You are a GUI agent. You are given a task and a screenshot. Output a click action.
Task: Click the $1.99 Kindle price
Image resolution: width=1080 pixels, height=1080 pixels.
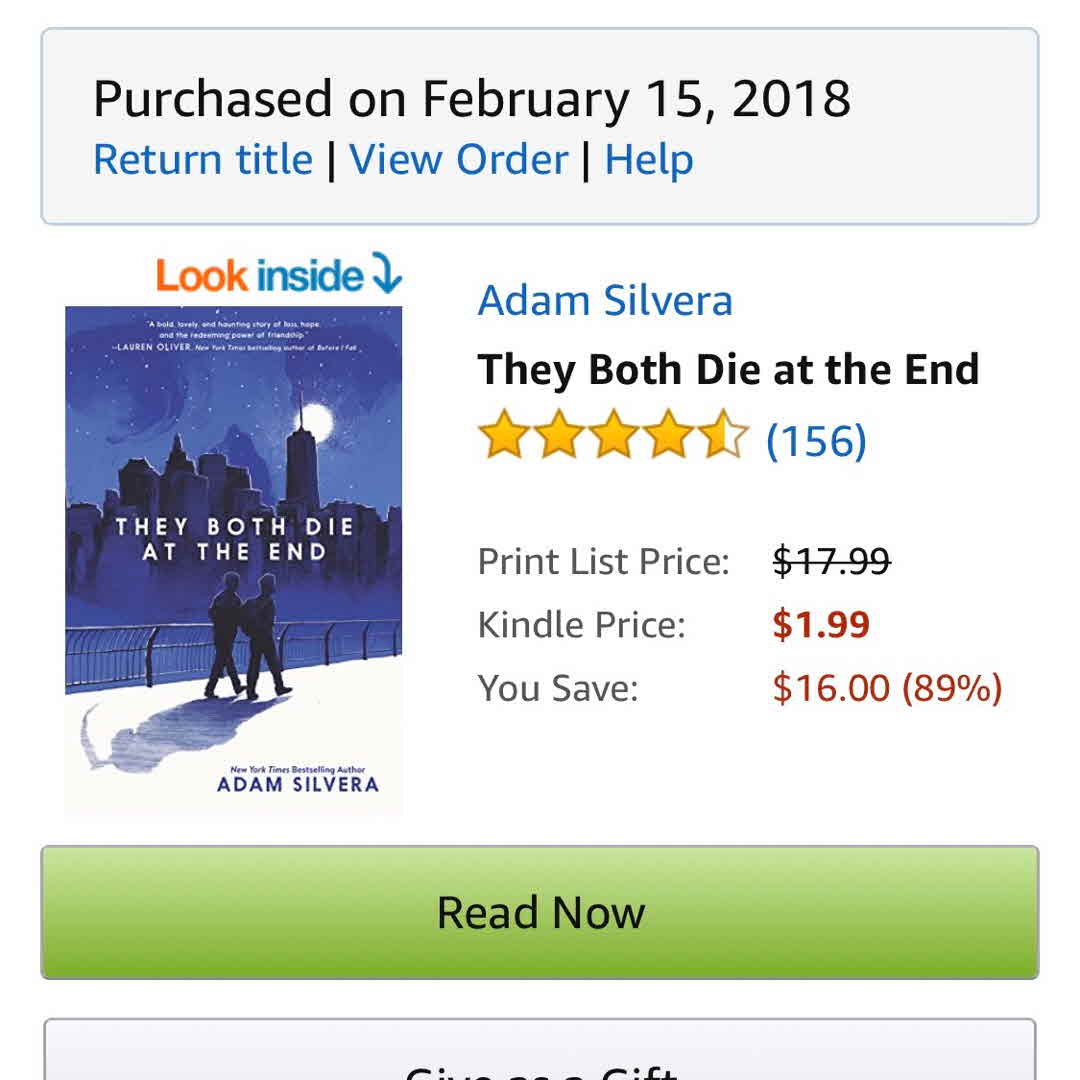tap(821, 625)
